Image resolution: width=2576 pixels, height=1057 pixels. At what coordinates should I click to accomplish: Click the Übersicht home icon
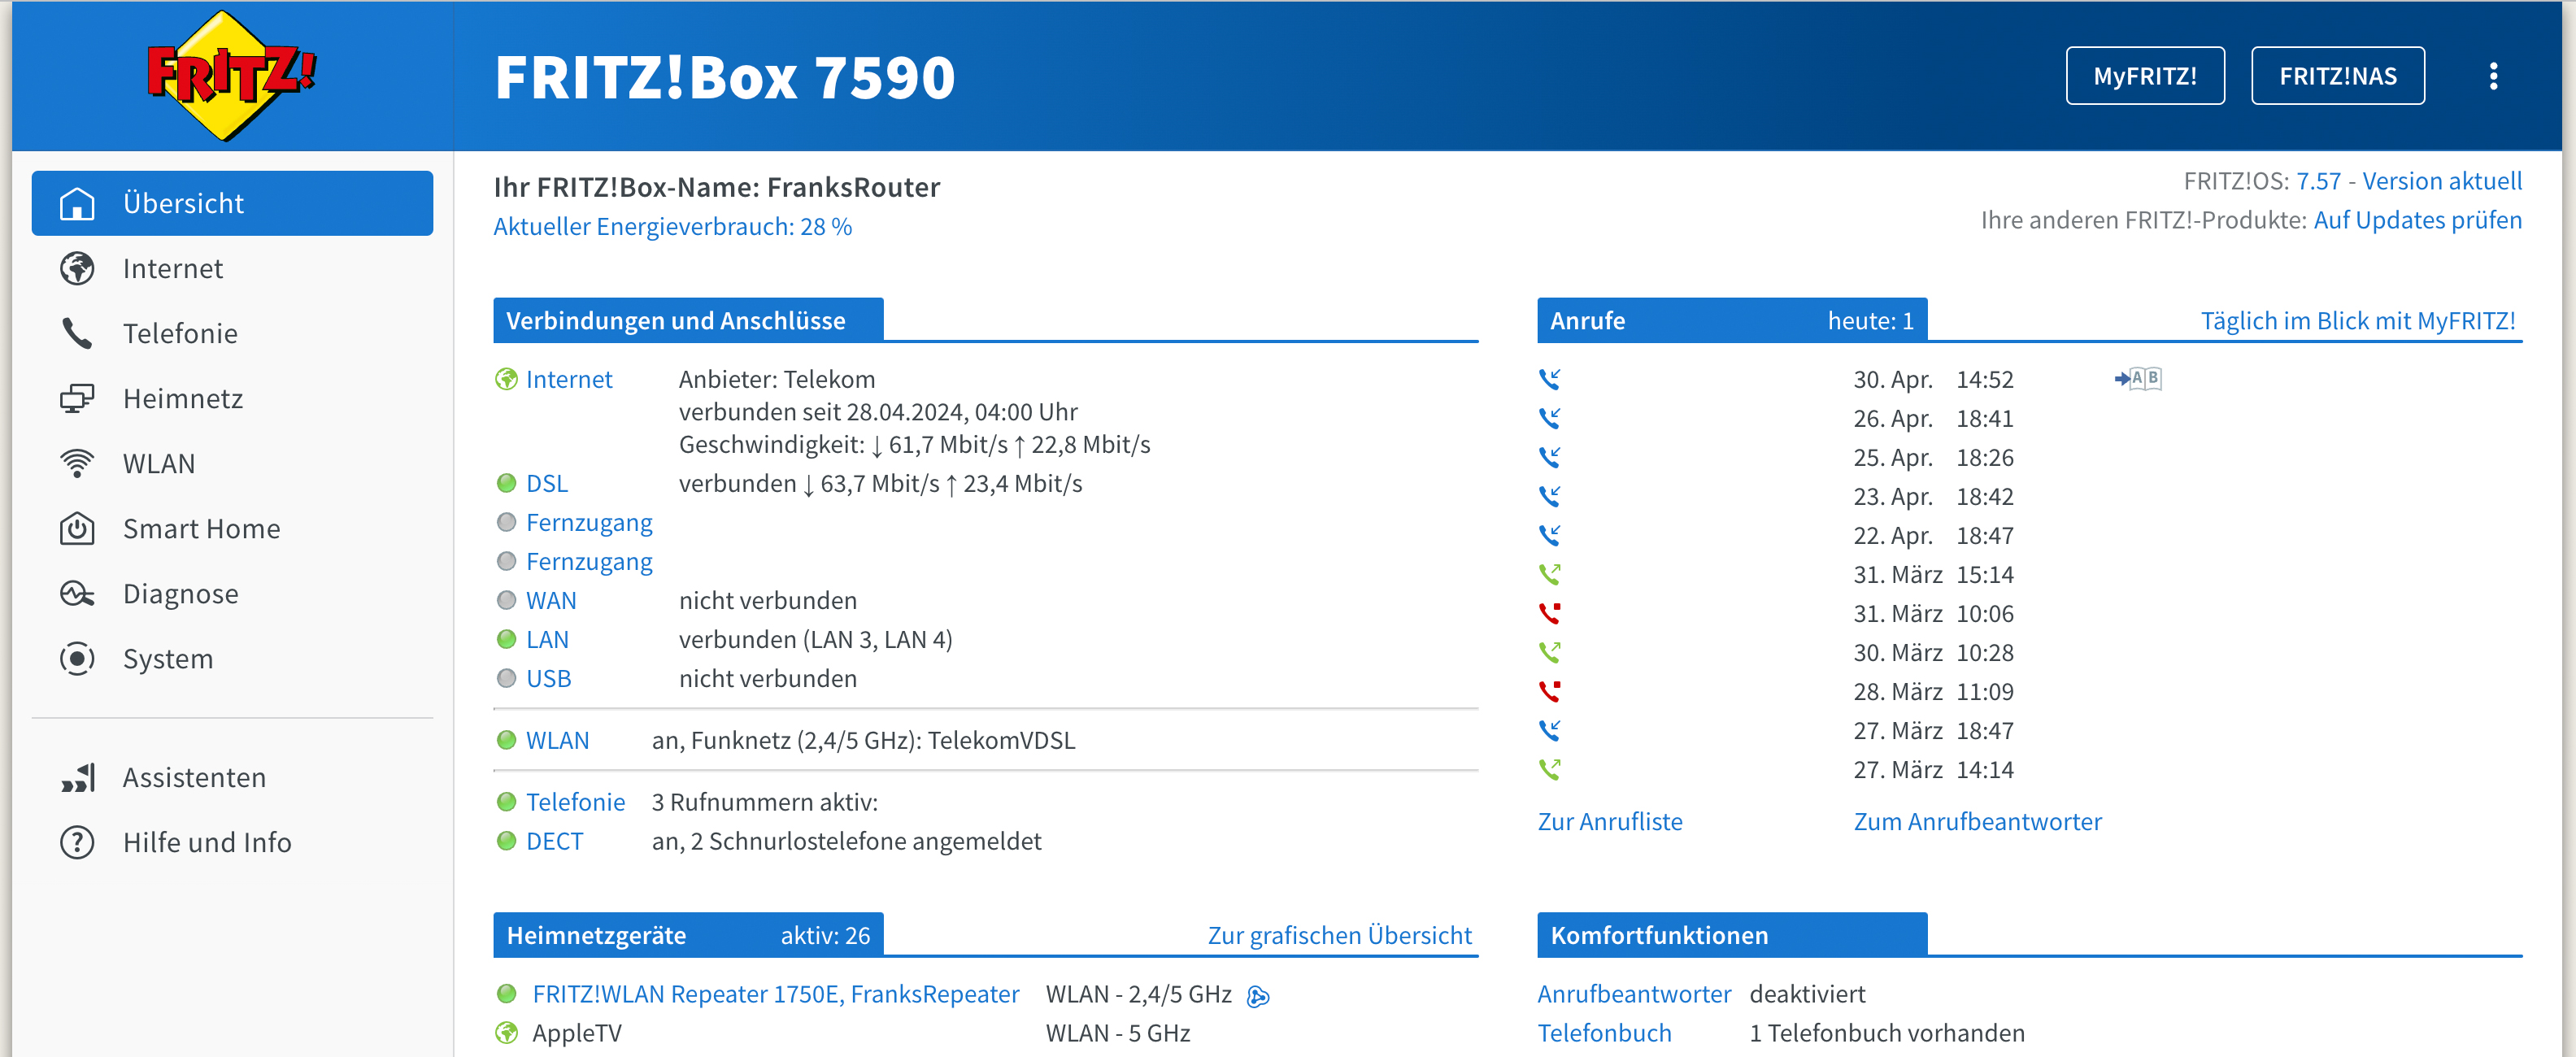pos(77,203)
